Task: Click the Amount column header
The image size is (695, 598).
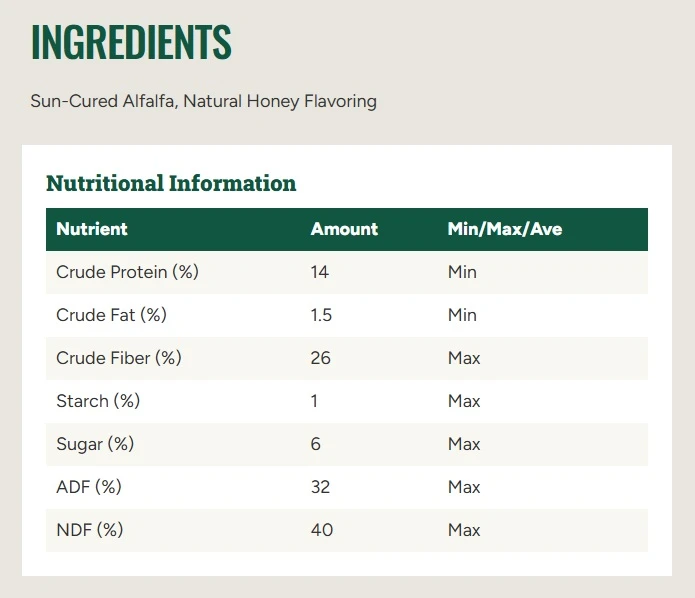Action: click(344, 229)
